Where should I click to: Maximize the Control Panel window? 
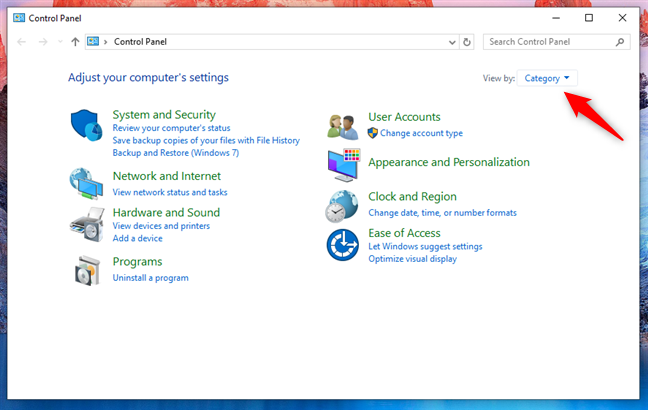tap(589, 18)
